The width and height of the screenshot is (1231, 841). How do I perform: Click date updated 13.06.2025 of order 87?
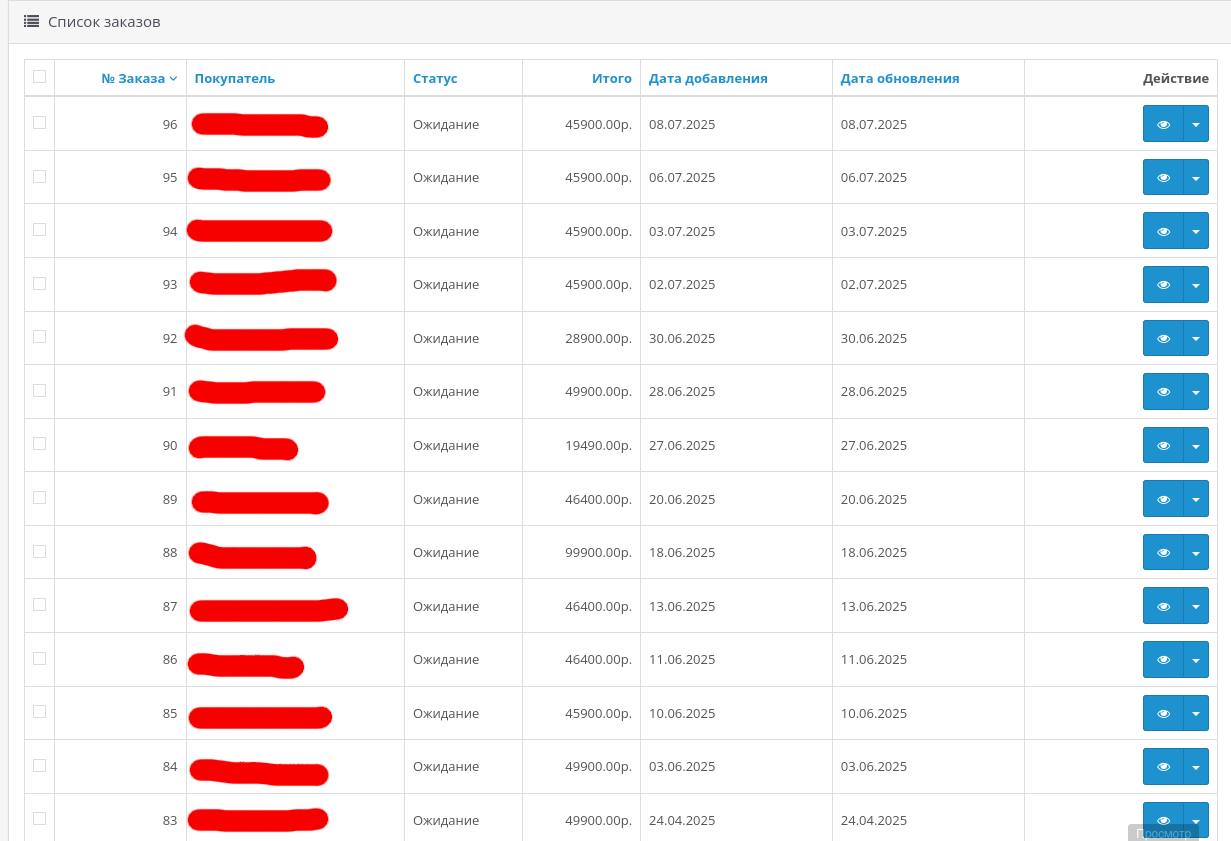point(874,606)
